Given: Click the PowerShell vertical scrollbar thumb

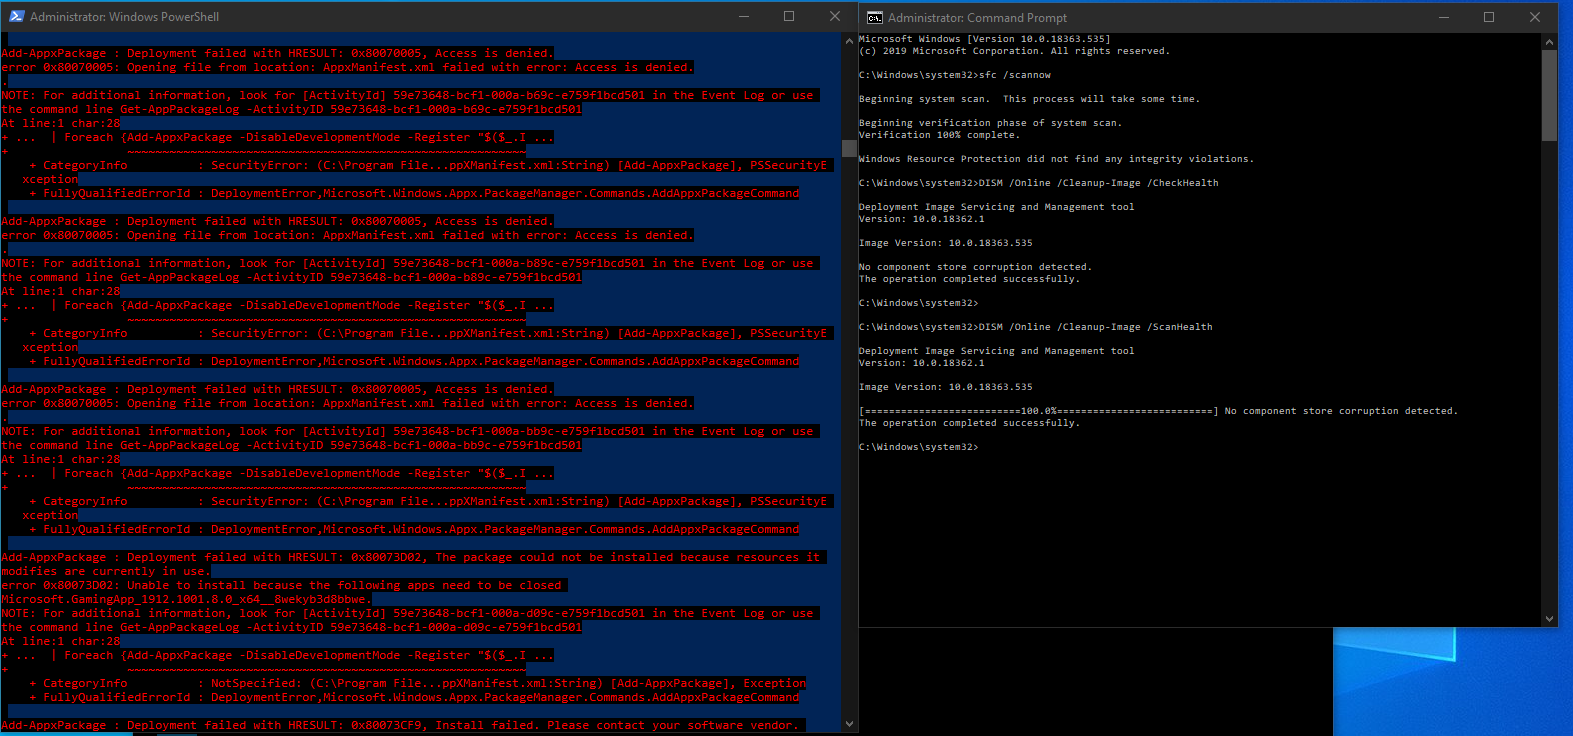Looking at the screenshot, I should tap(849, 148).
